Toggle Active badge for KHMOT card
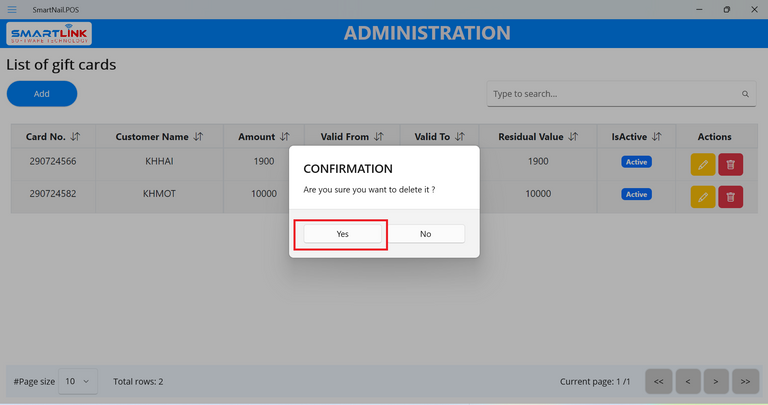Image resolution: width=768 pixels, height=405 pixels. point(636,194)
